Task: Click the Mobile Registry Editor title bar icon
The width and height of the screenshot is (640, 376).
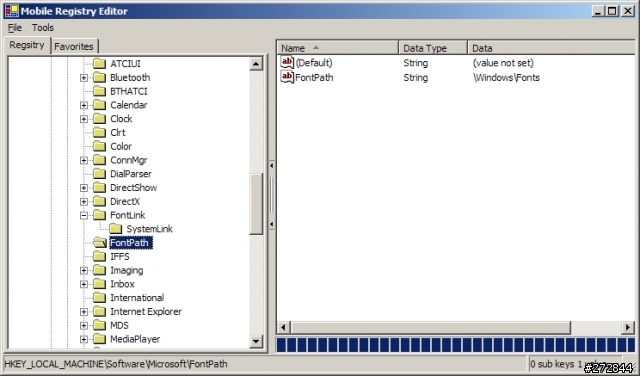Action: point(11,11)
